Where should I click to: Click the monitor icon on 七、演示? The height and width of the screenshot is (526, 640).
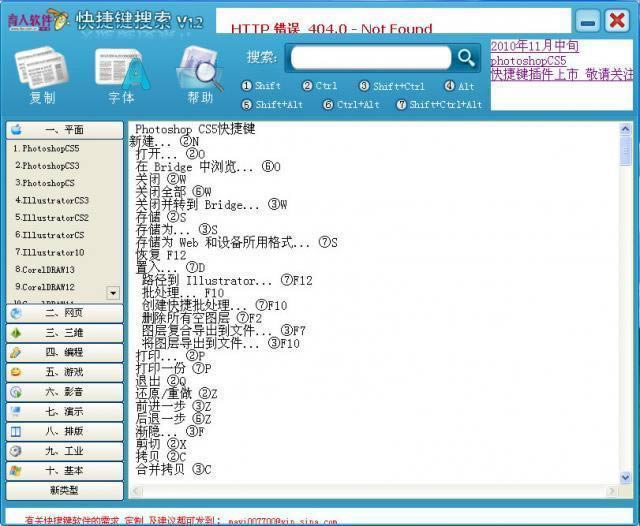(x=16, y=411)
